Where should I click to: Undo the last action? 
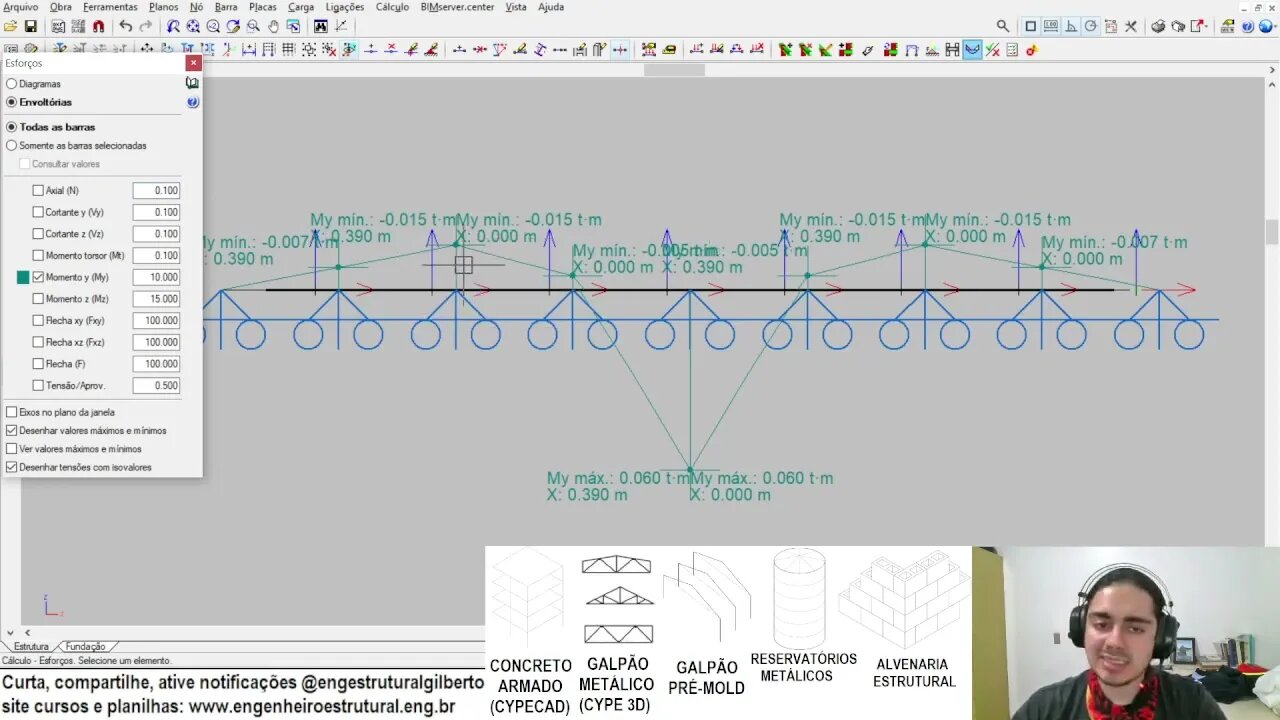pyautogui.click(x=125, y=26)
